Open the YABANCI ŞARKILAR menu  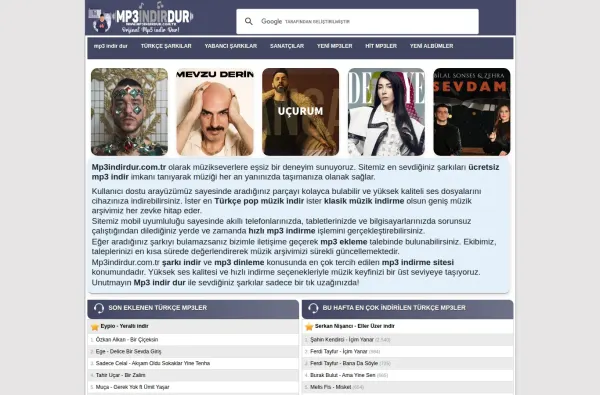pyautogui.click(x=231, y=46)
